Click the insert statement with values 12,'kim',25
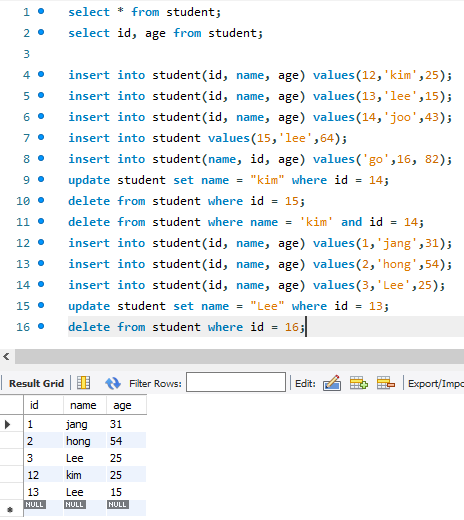This screenshot has height=520, width=464. [260, 75]
